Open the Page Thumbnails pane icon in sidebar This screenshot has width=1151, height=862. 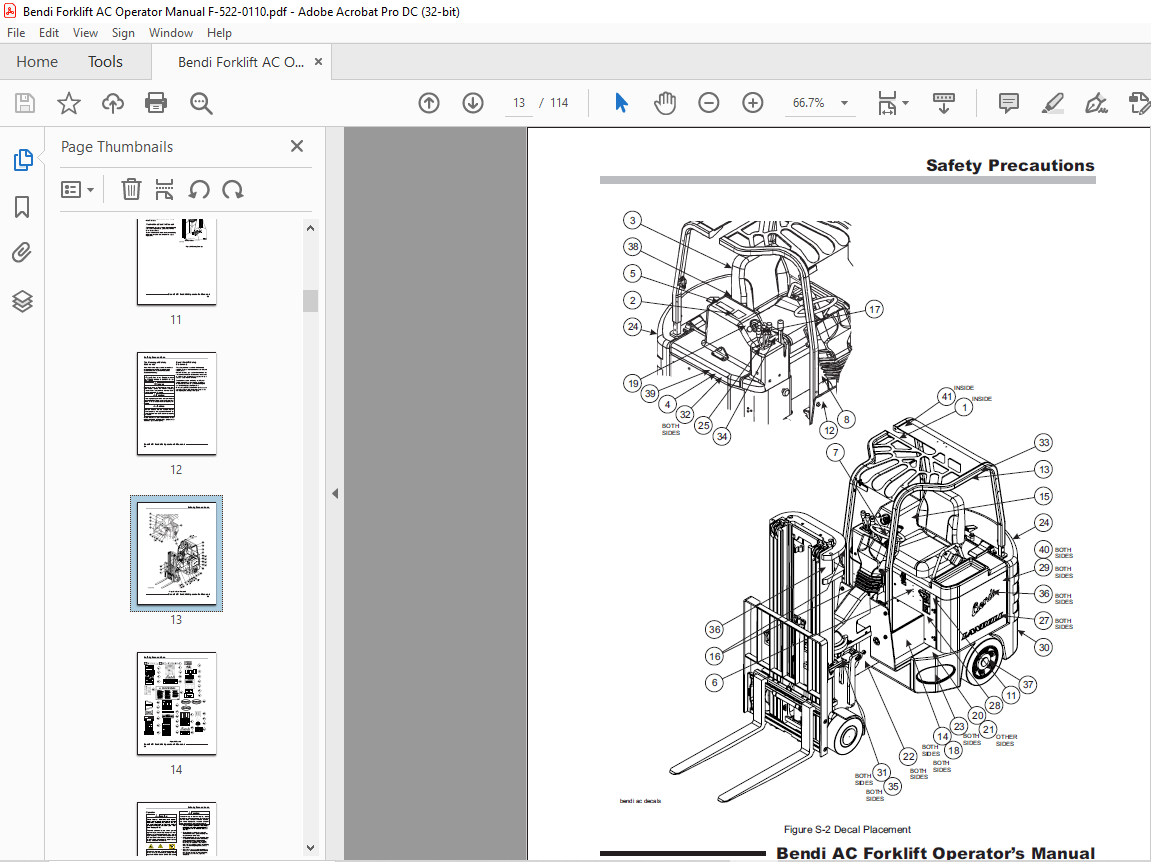coord(23,159)
